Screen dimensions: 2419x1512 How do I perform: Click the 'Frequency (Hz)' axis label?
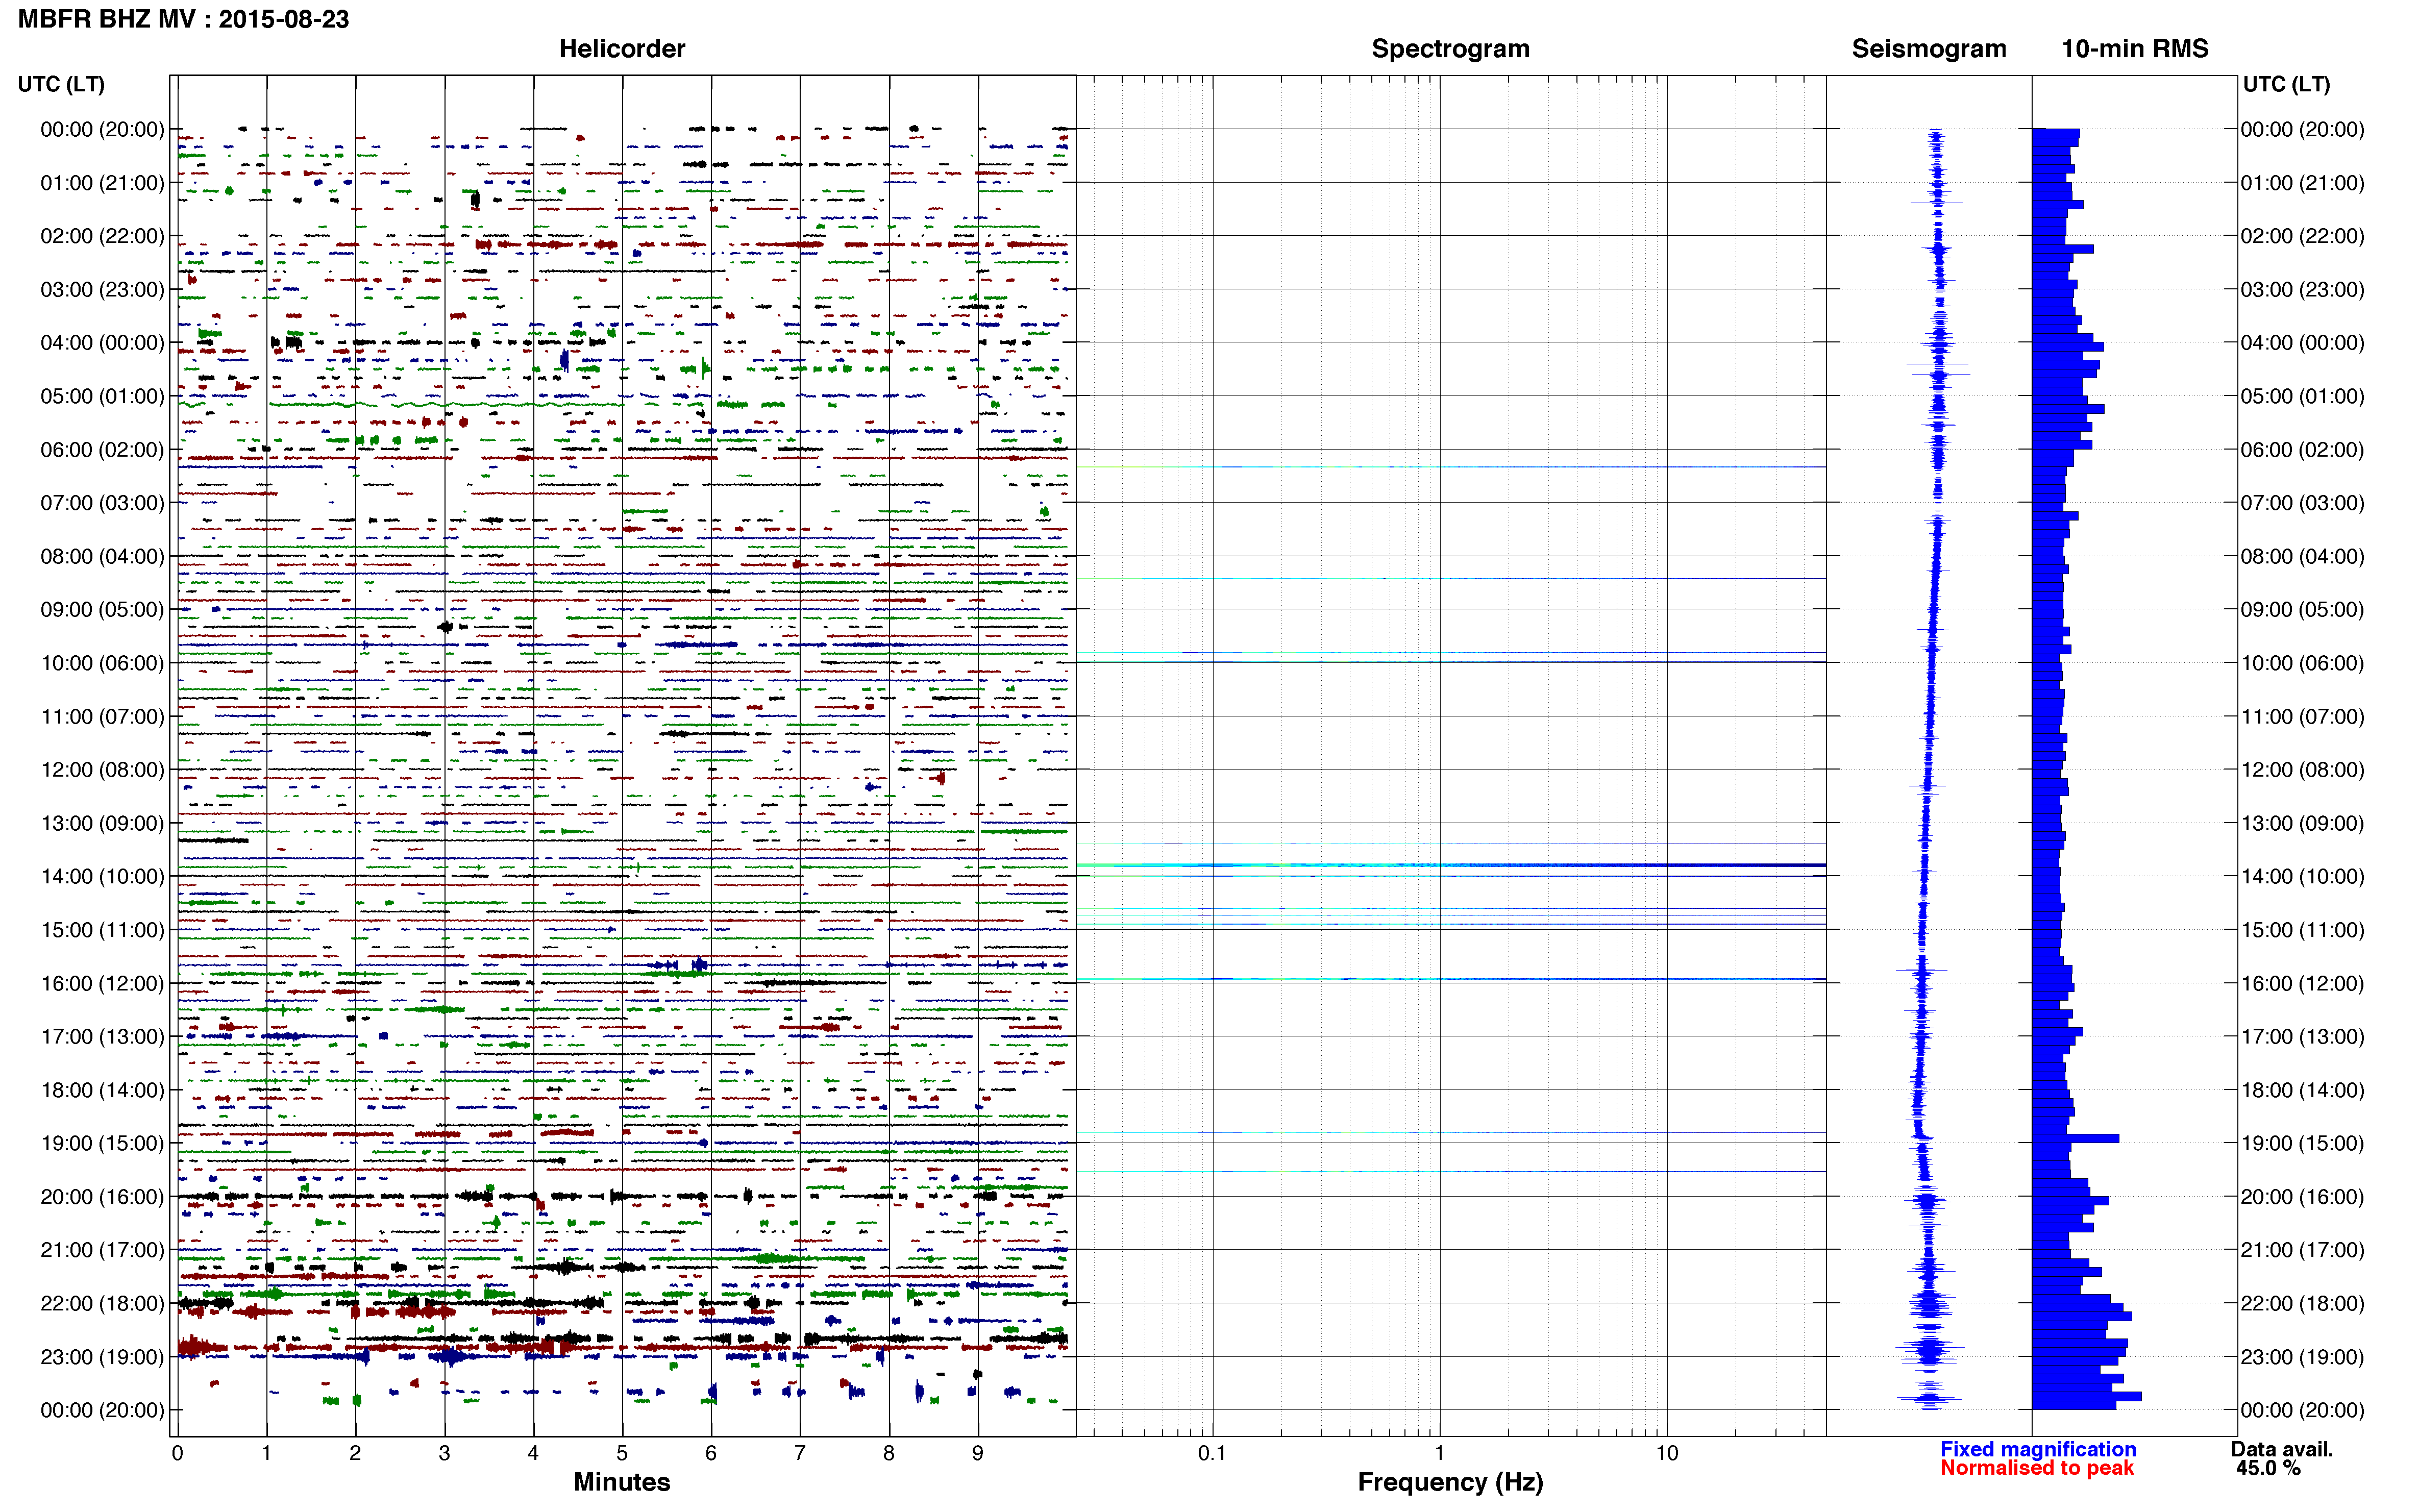1450,1482
